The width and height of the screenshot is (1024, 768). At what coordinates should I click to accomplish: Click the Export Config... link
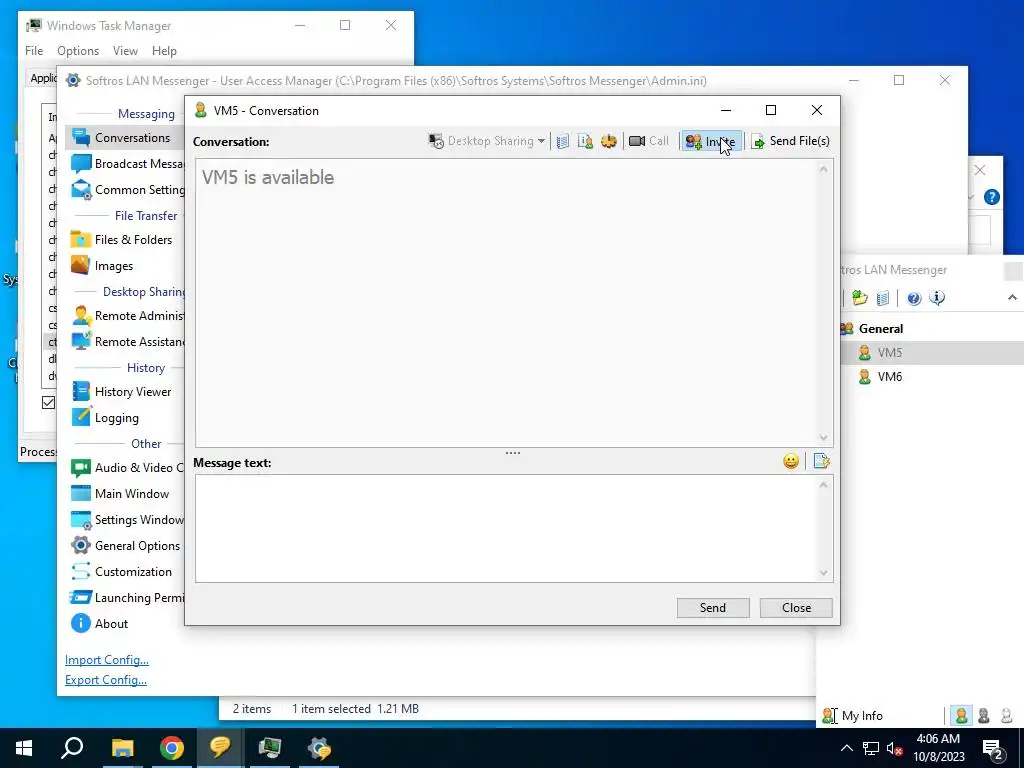106,680
